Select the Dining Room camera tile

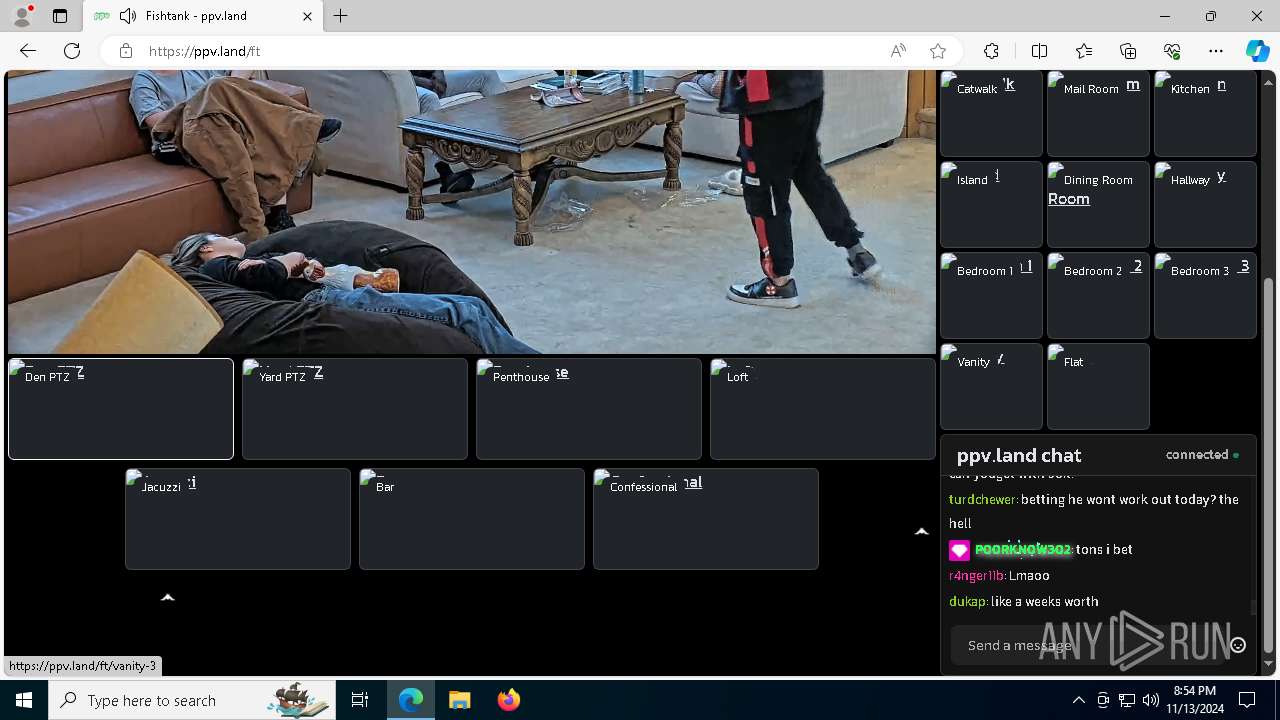(1098, 204)
